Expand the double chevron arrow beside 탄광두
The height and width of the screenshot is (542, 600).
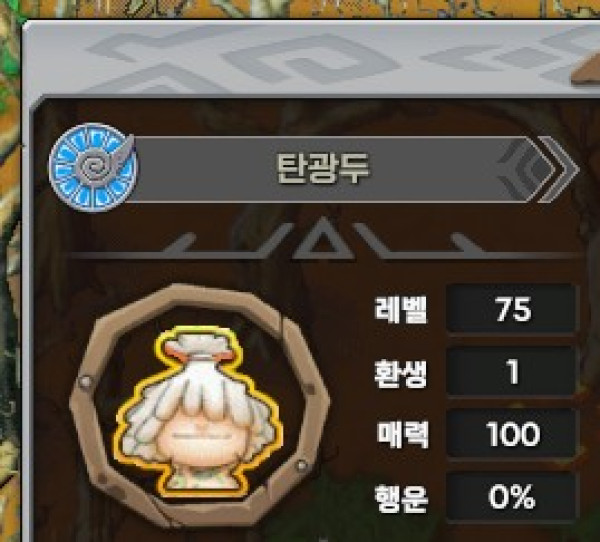(x=558, y=169)
